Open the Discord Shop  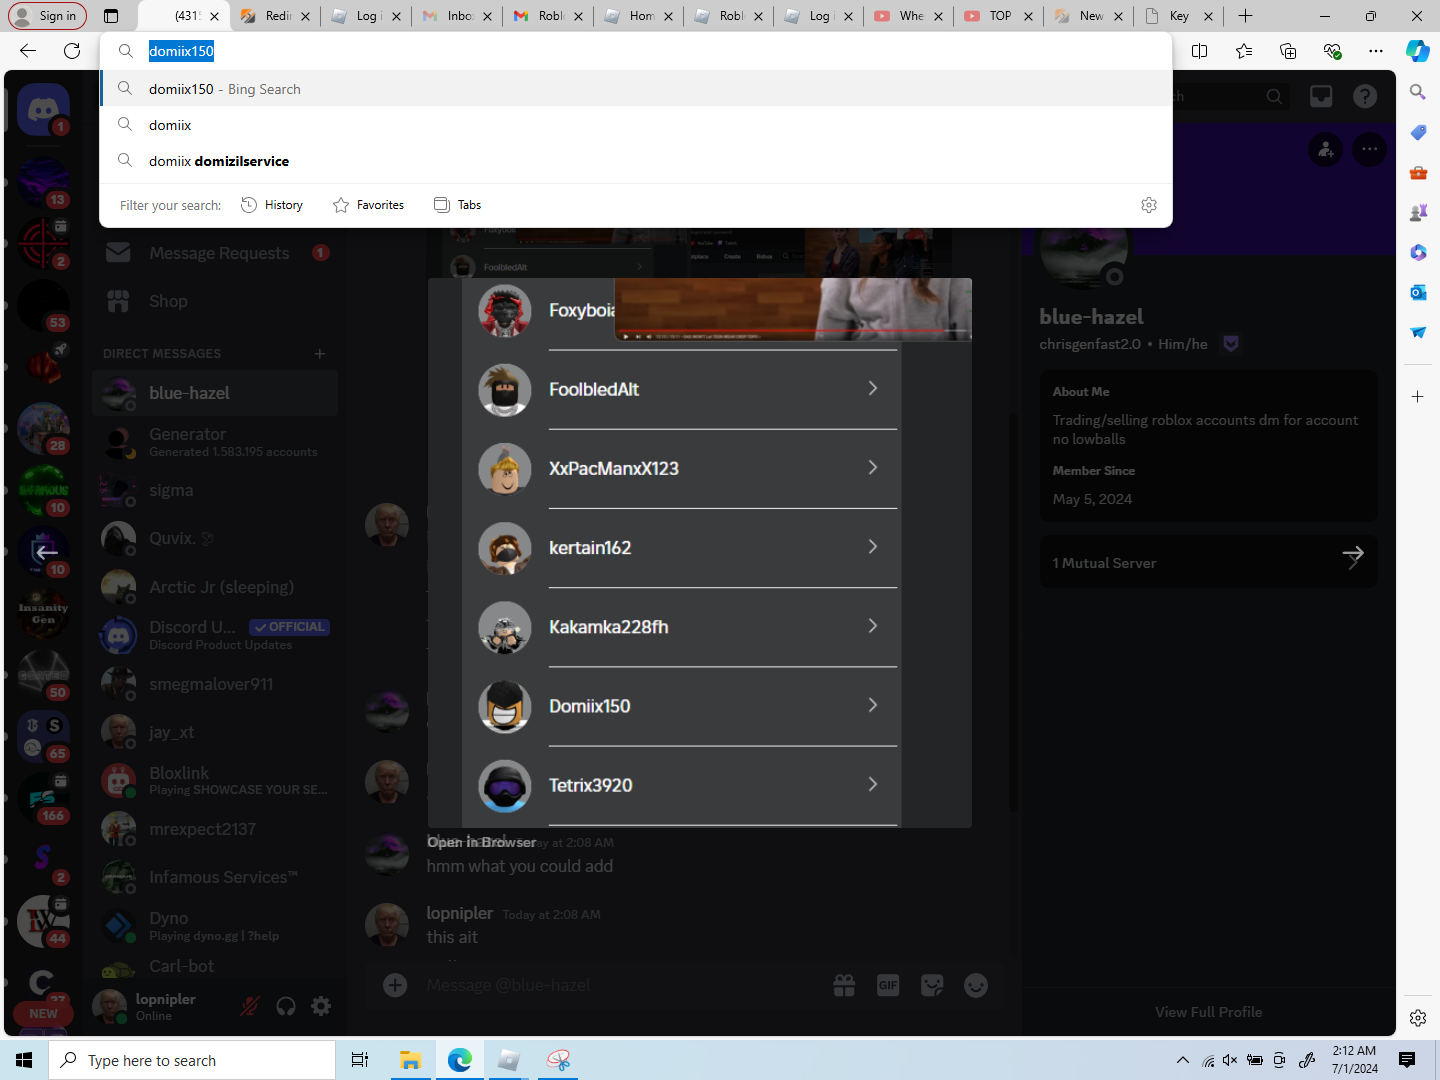[215, 301]
